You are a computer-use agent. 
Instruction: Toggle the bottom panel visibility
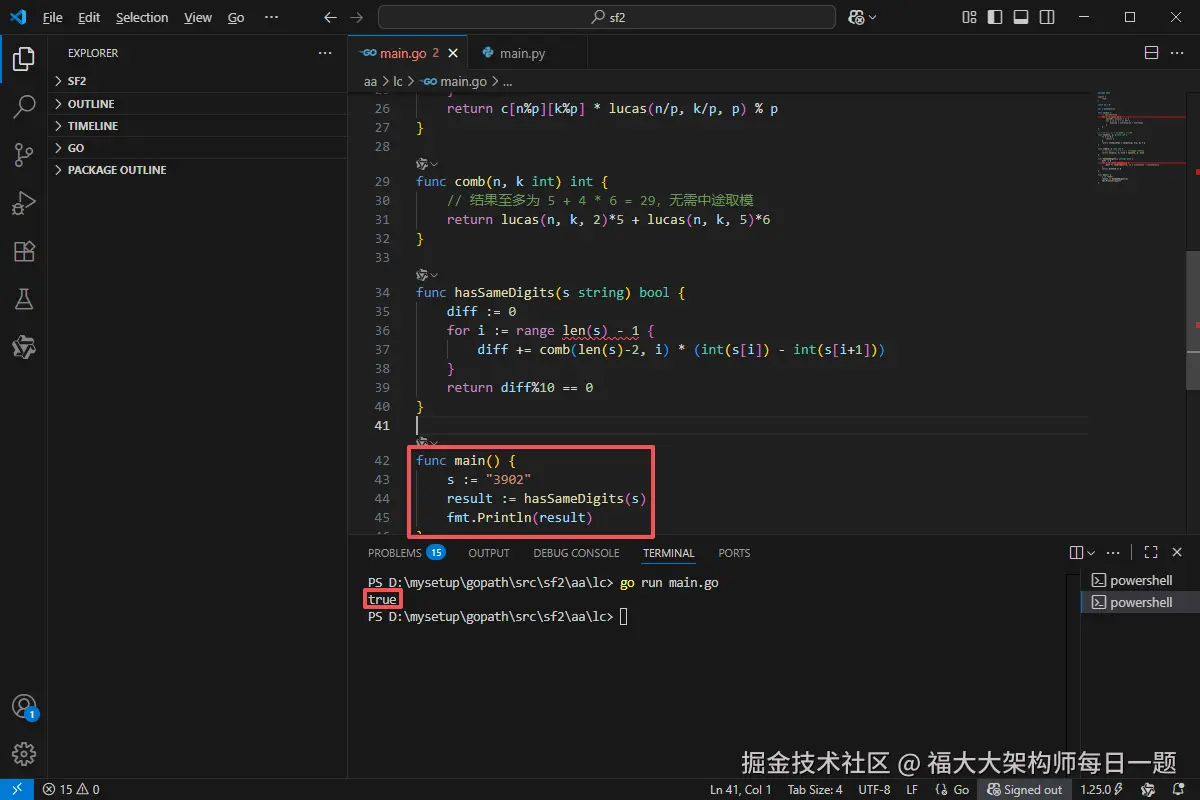click(1021, 17)
